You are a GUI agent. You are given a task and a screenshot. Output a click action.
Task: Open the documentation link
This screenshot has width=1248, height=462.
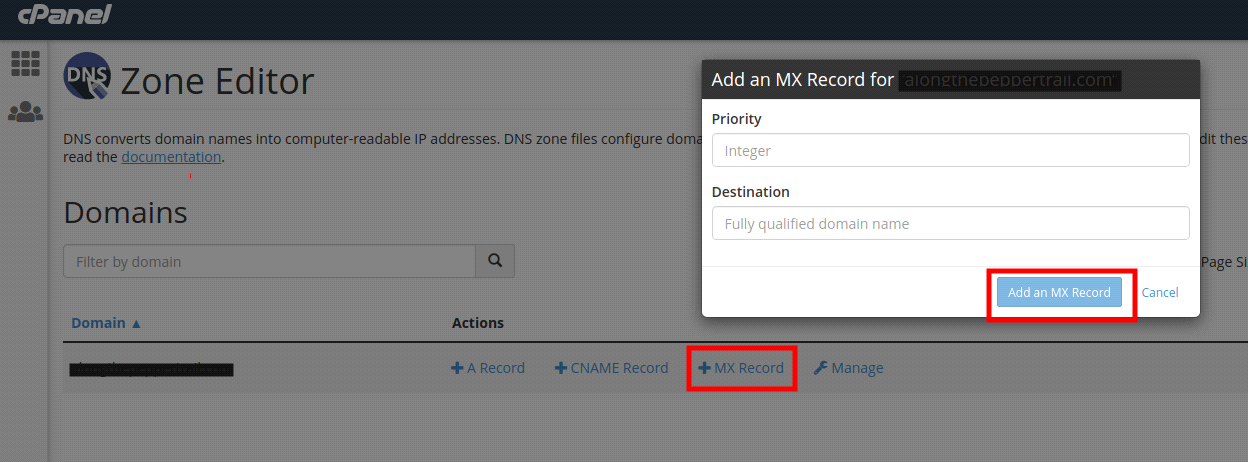(171, 157)
